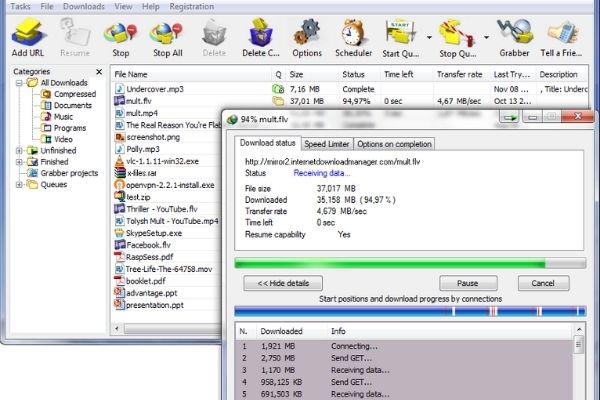Click the Music category icon
This screenshot has height=400, width=600.
(x=46, y=116)
